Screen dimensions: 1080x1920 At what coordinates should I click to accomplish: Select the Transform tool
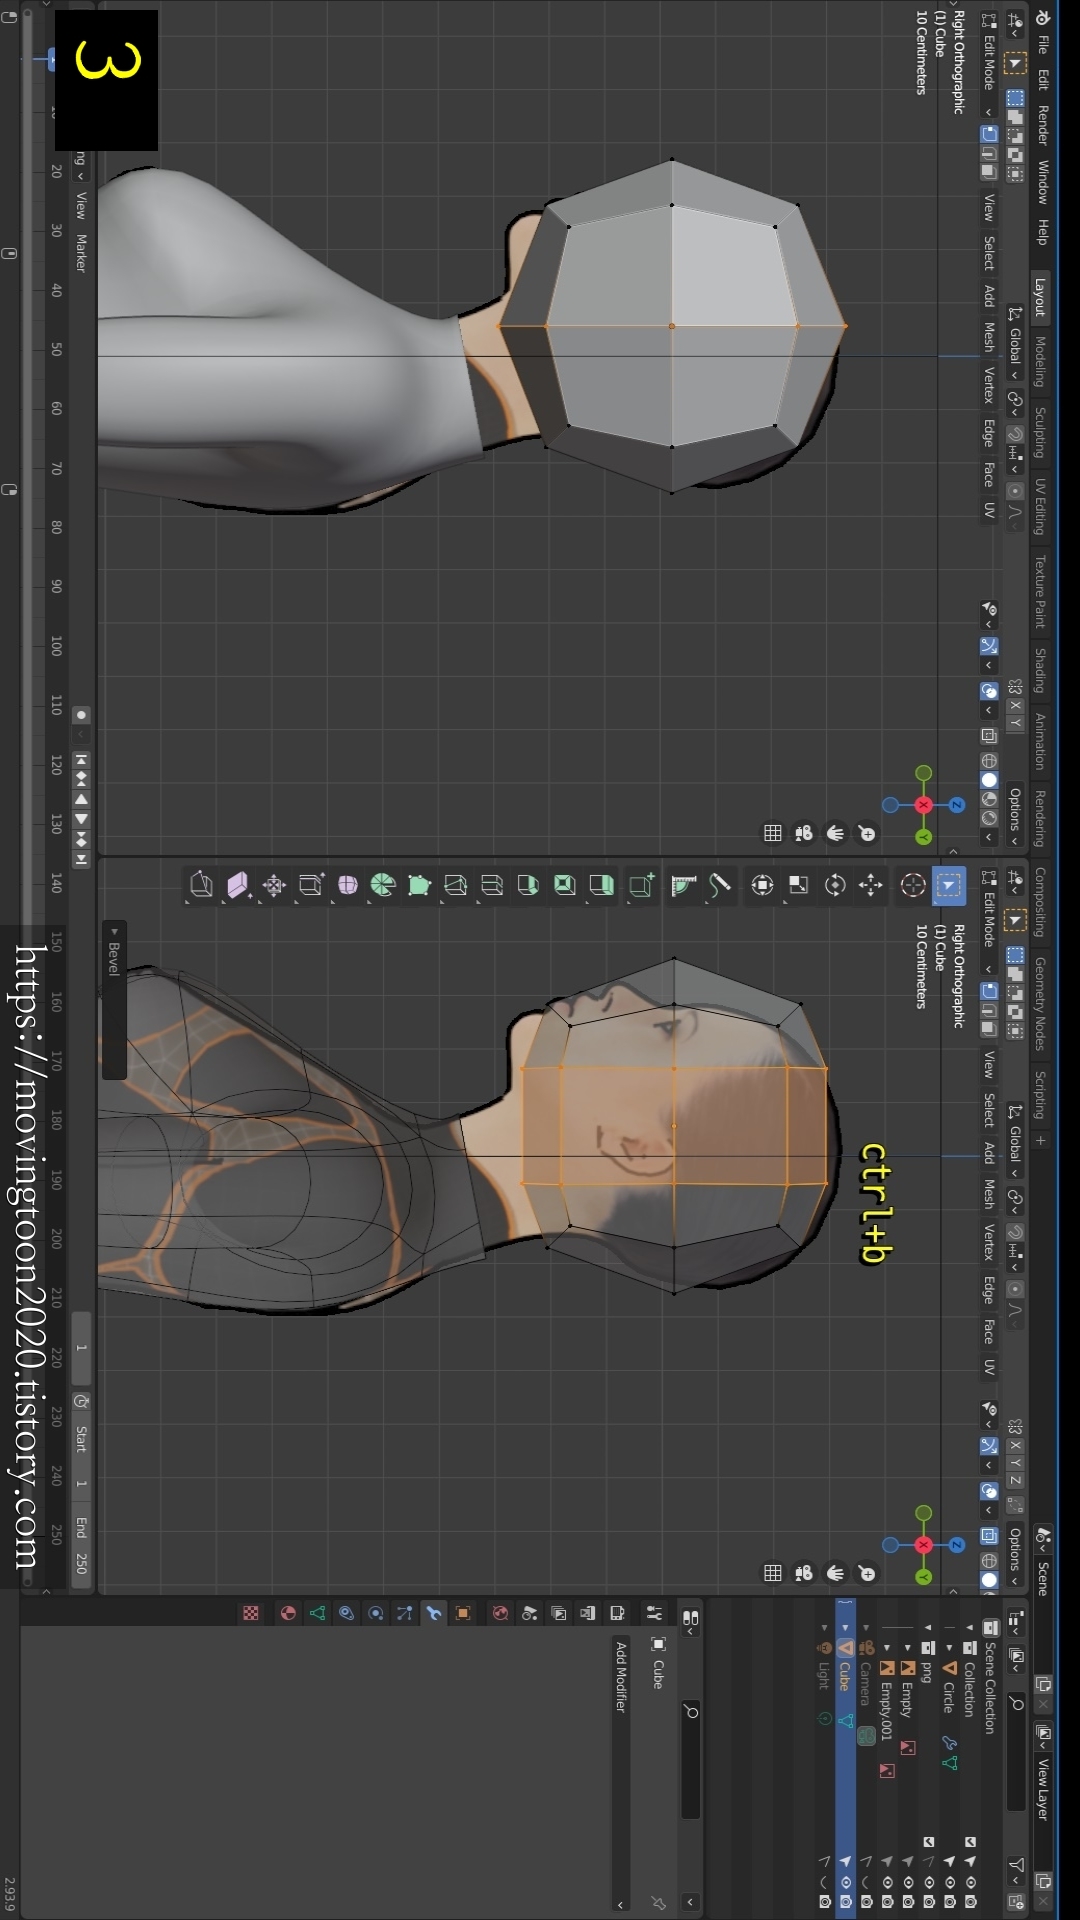[762, 885]
